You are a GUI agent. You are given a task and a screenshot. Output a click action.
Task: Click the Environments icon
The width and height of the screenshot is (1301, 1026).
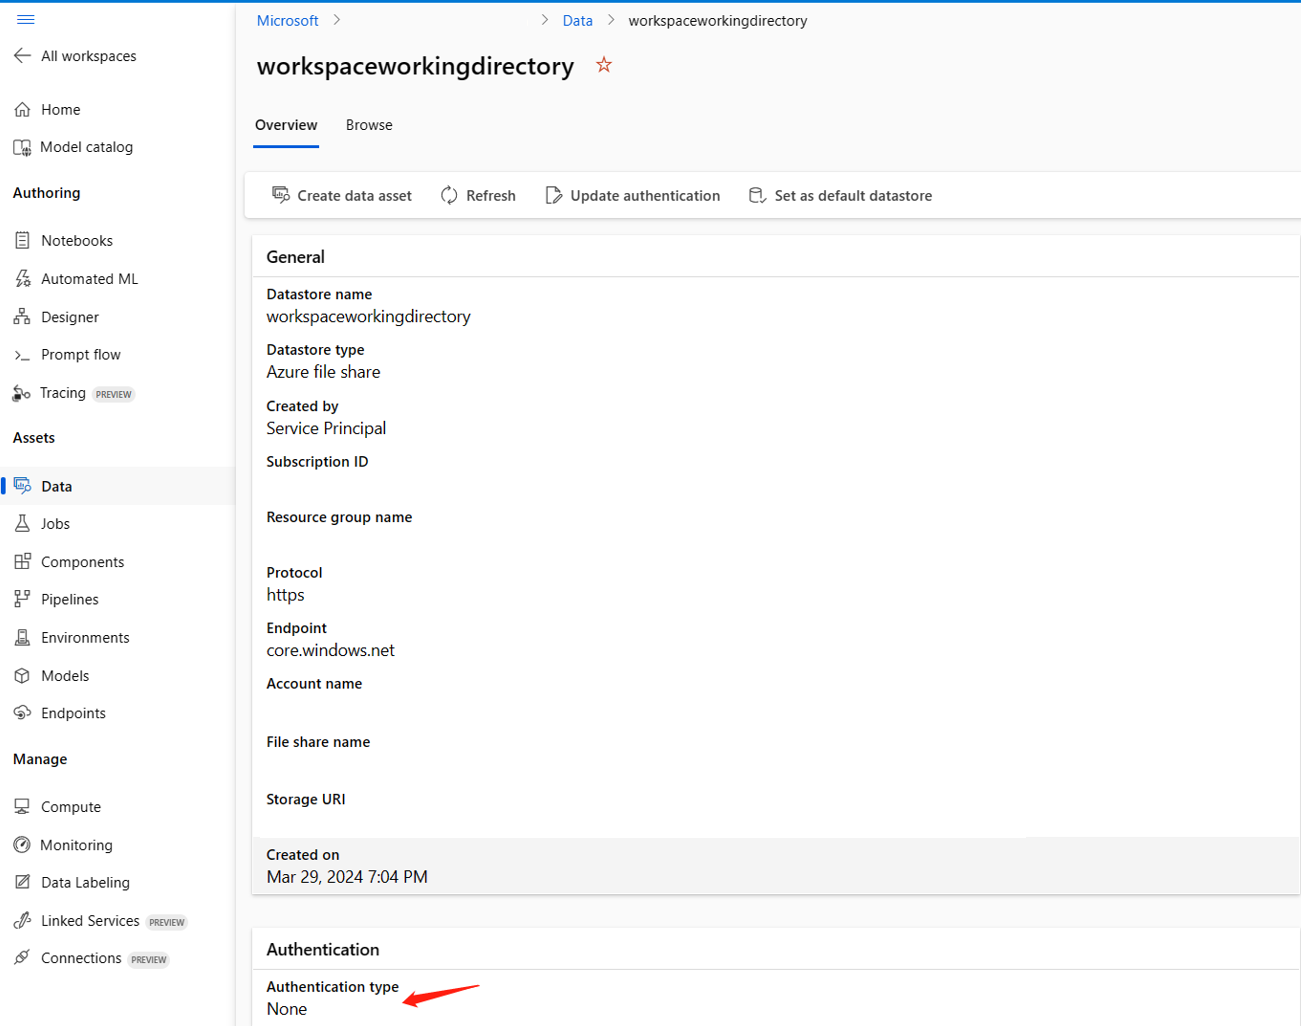pos(22,638)
